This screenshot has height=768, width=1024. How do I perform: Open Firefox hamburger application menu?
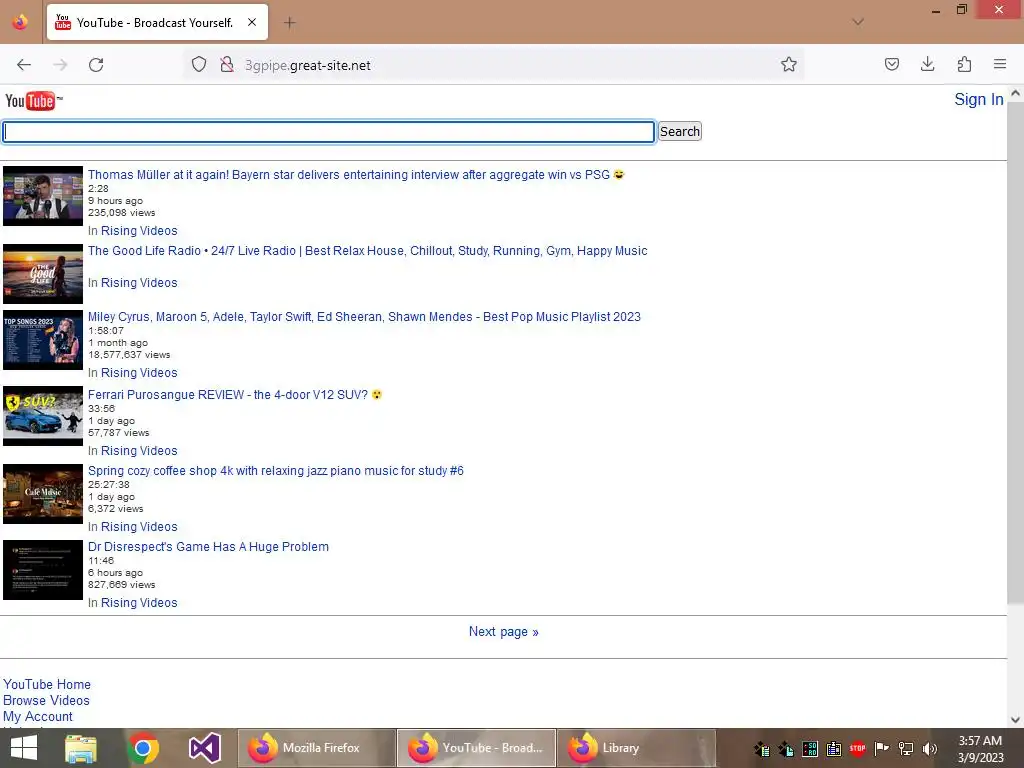[1000, 65]
